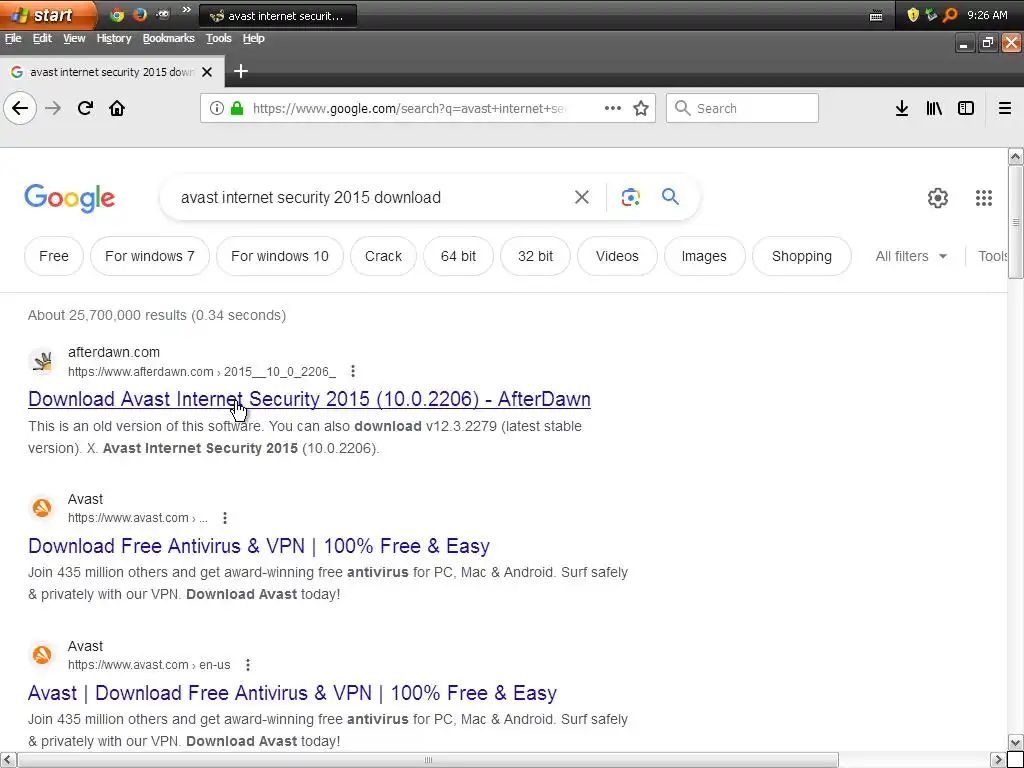Close the avast internet security tab

(207, 72)
